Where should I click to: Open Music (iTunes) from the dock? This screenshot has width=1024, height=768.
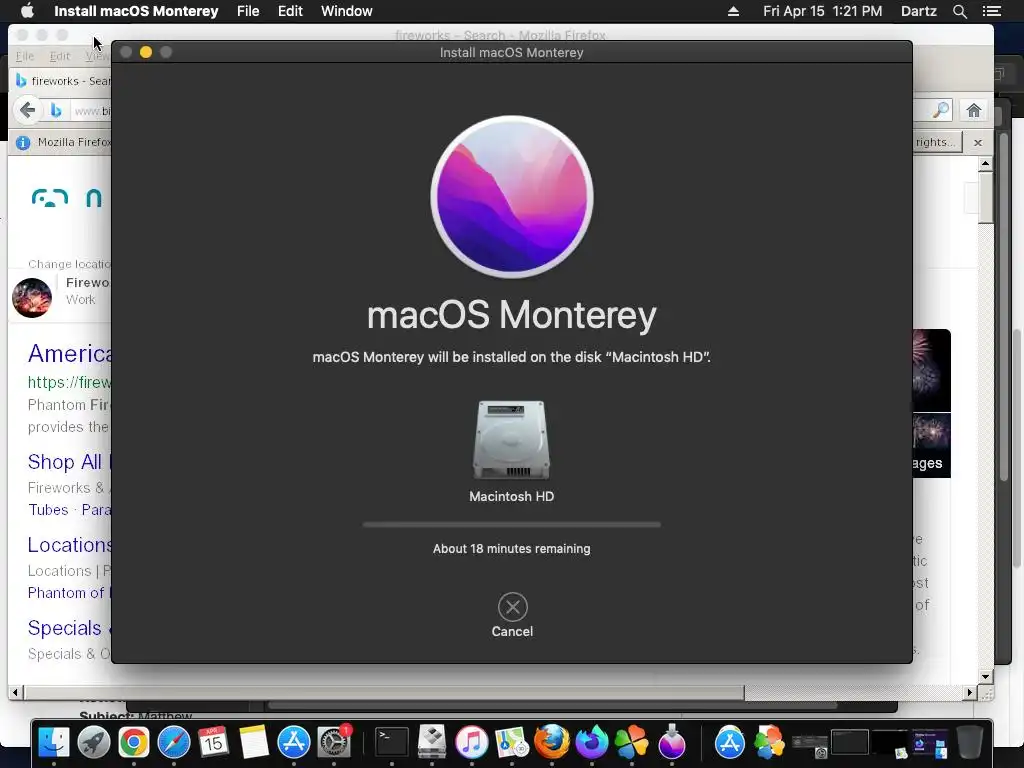point(472,743)
